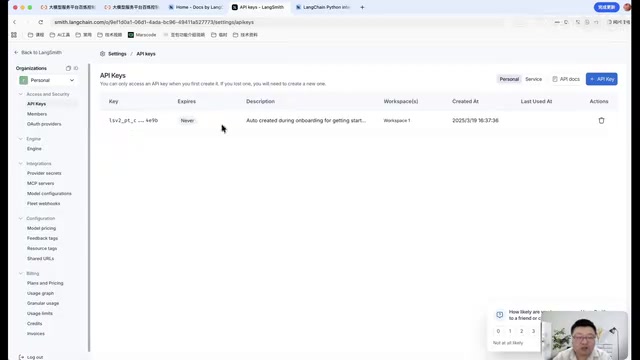Open Usage graph page
This screenshot has height=360, width=640.
[x=40, y=293]
